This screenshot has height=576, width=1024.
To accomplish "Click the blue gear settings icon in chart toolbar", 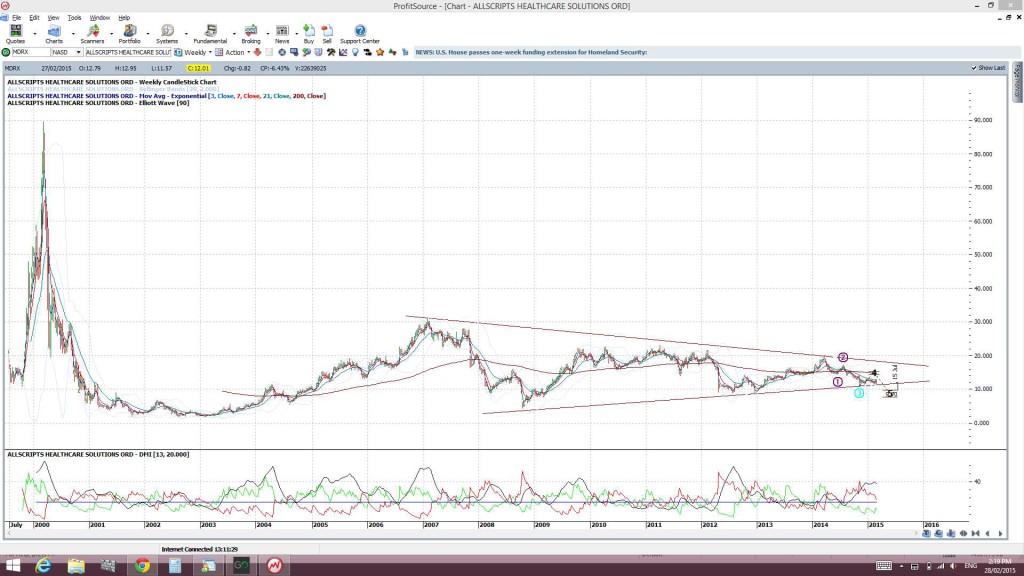I will coord(282,52).
